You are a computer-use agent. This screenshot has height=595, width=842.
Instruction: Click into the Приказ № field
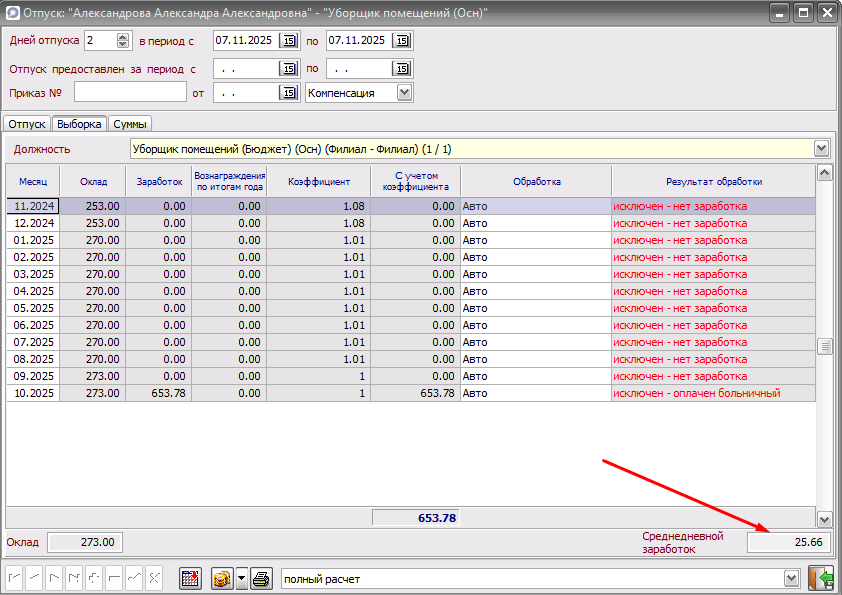130,93
